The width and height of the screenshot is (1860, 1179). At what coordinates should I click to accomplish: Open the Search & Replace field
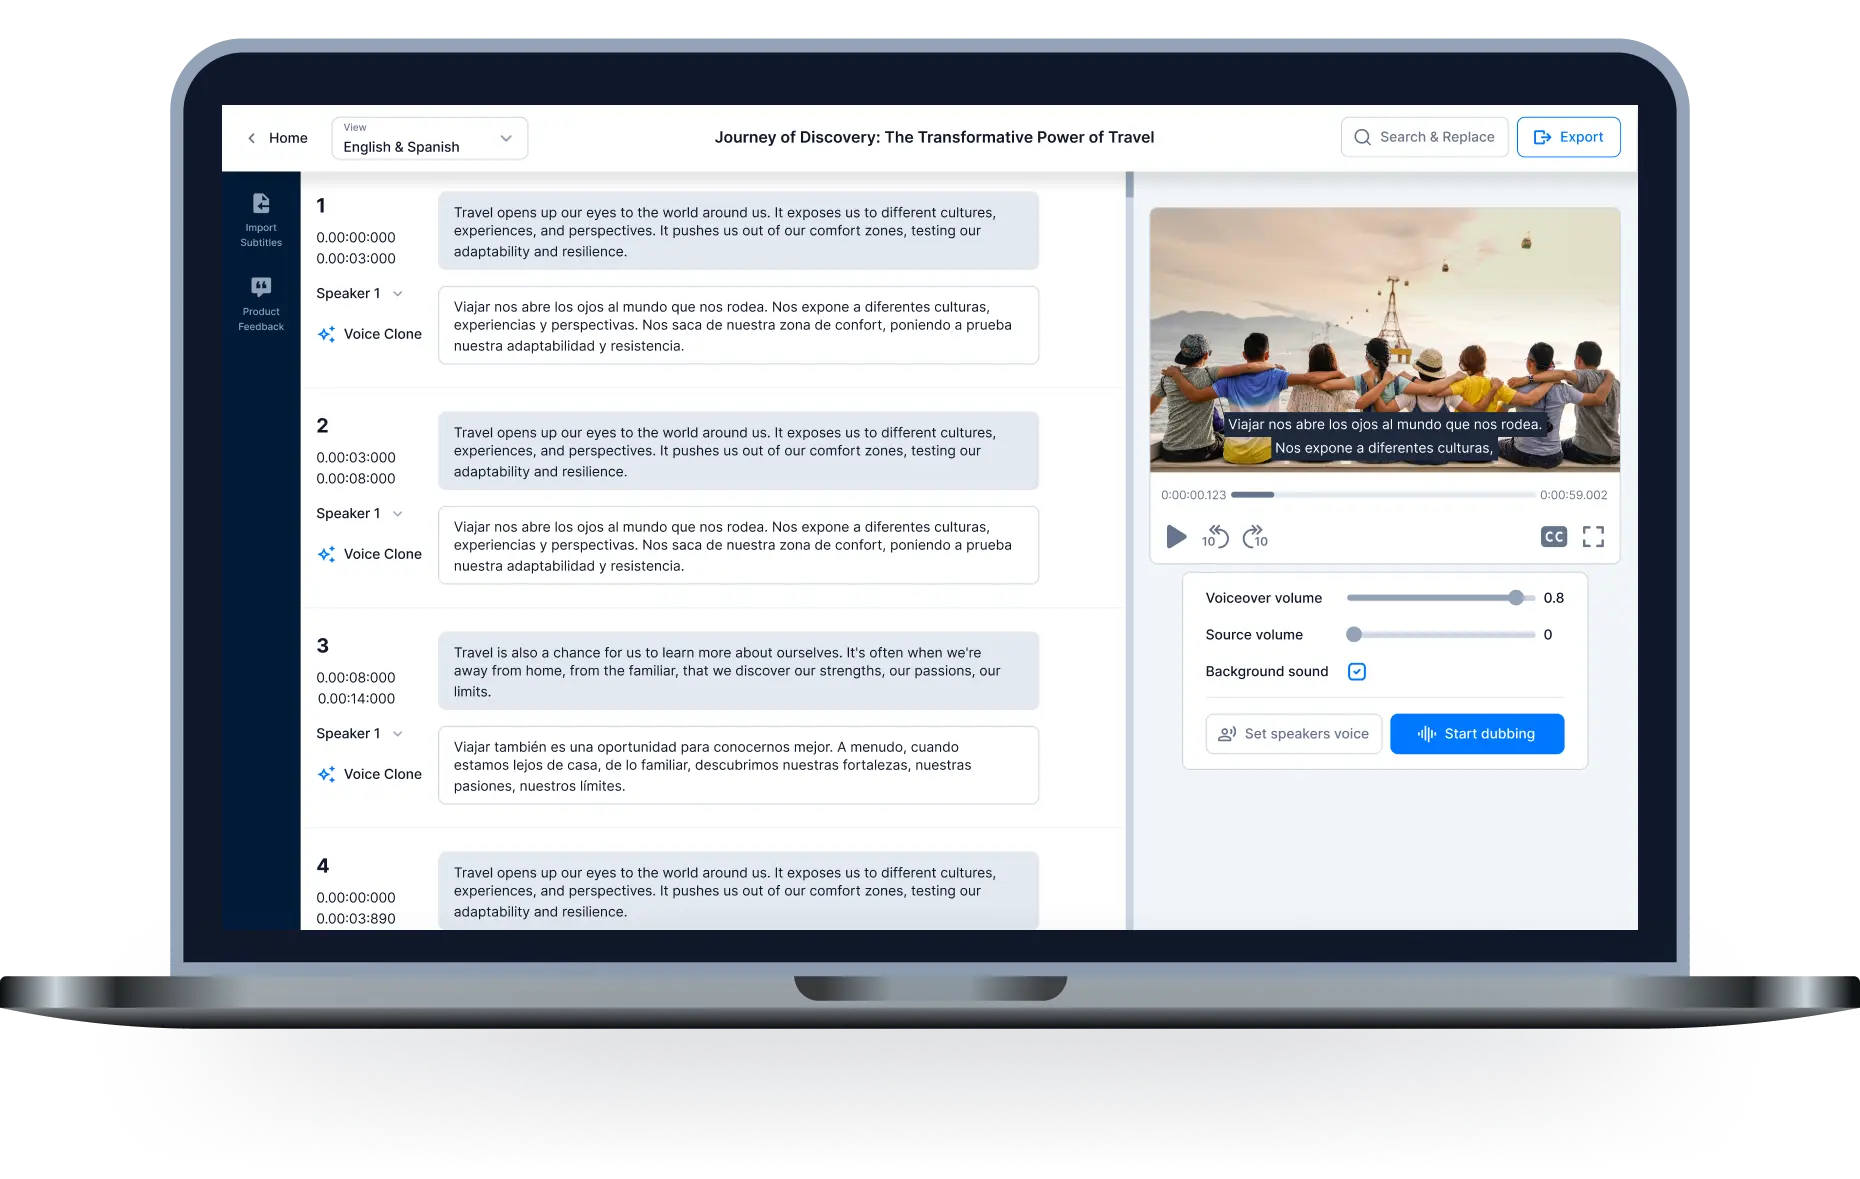pos(1424,137)
